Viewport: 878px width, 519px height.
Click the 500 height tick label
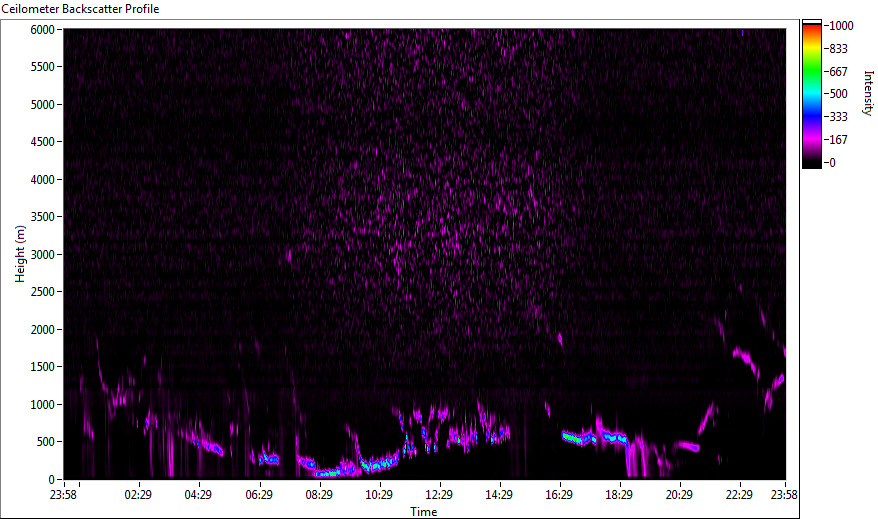click(46, 442)
